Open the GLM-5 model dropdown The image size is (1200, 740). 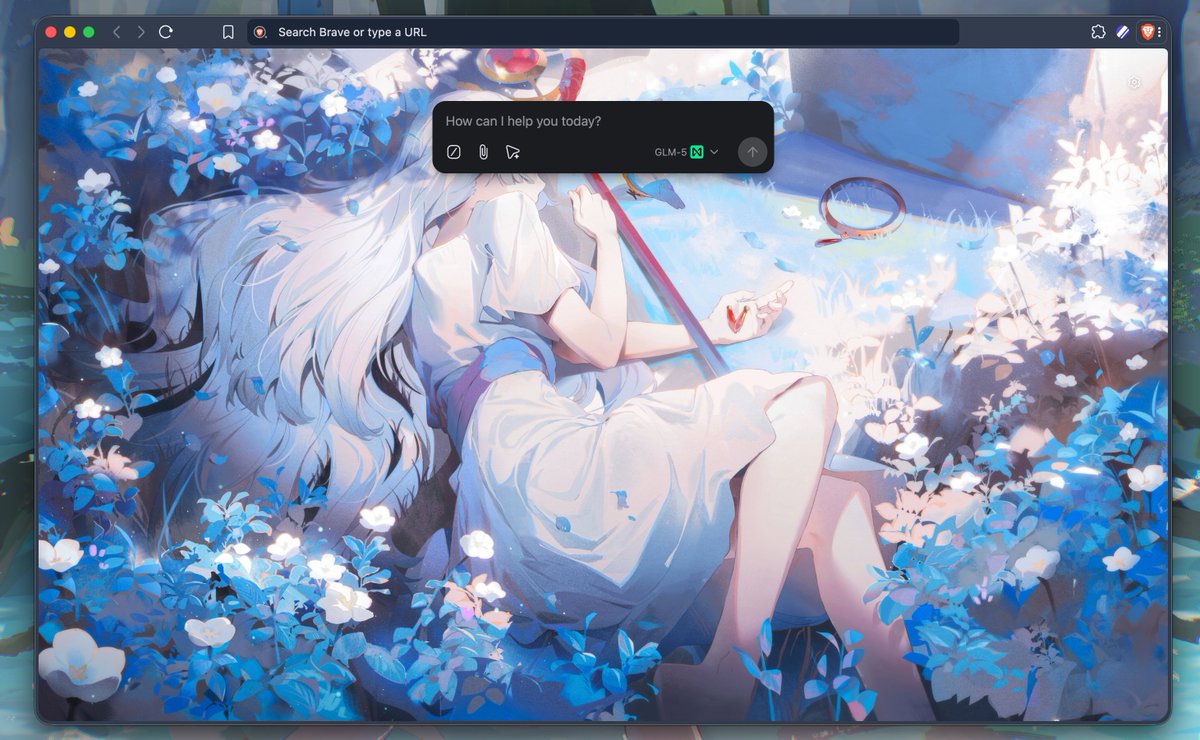[x=686, y=152]
